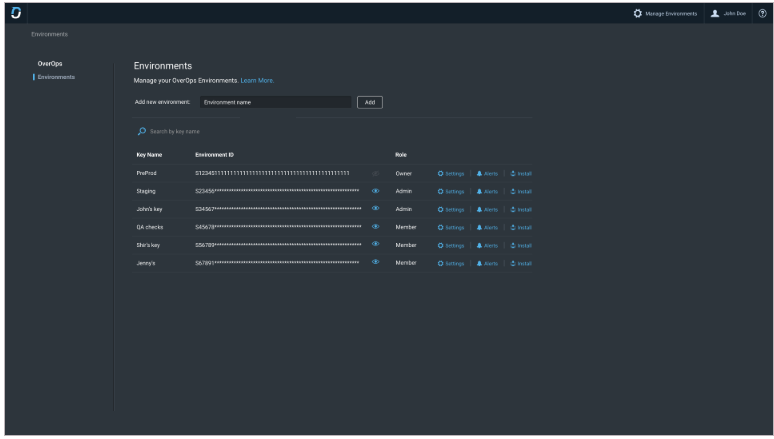
Task: Focus the Environment name input field
Action: coord(275,102)
